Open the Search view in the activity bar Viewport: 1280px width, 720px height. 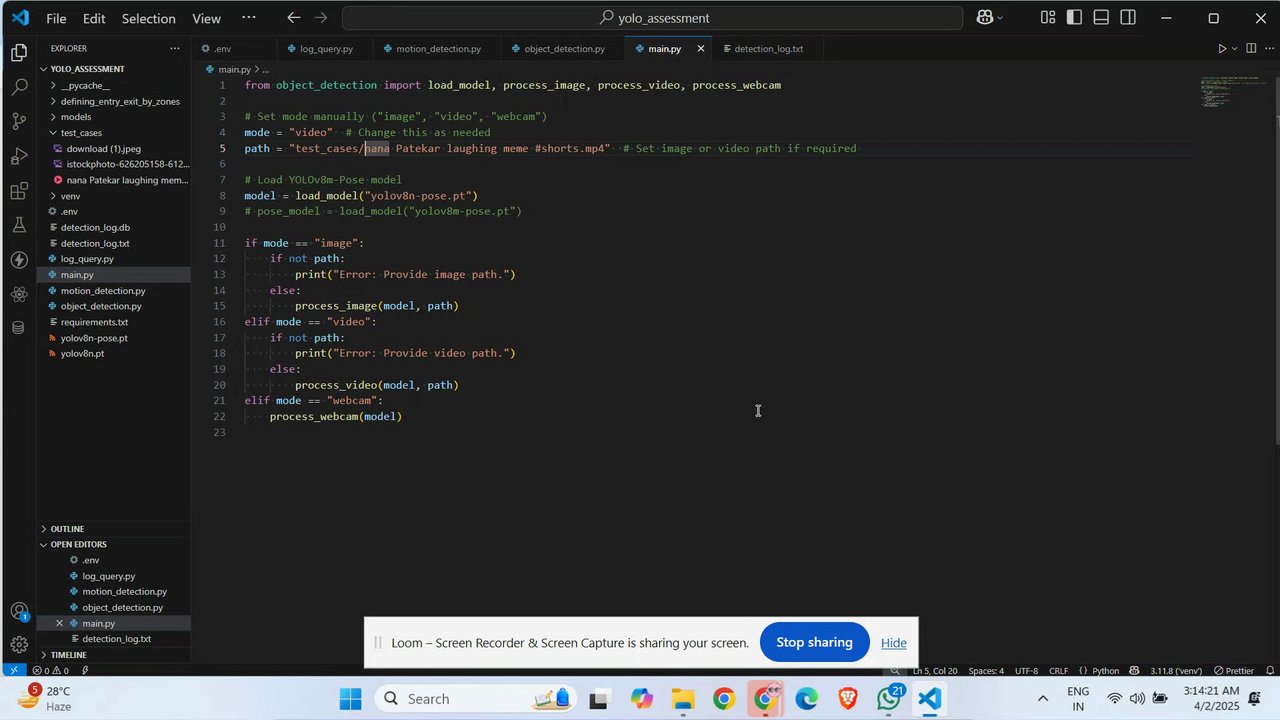tap(19, 87)
